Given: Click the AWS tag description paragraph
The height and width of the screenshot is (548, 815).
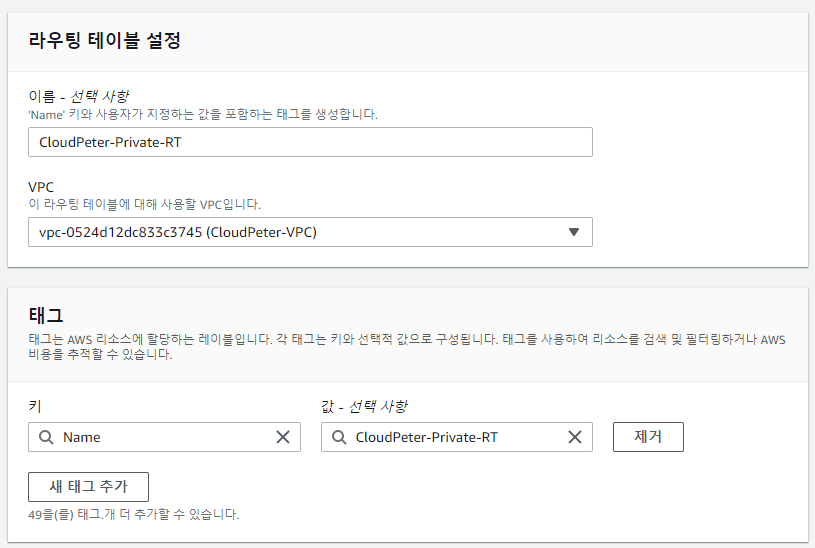Looking at the screenshot, I should click(x=407, y=347).
